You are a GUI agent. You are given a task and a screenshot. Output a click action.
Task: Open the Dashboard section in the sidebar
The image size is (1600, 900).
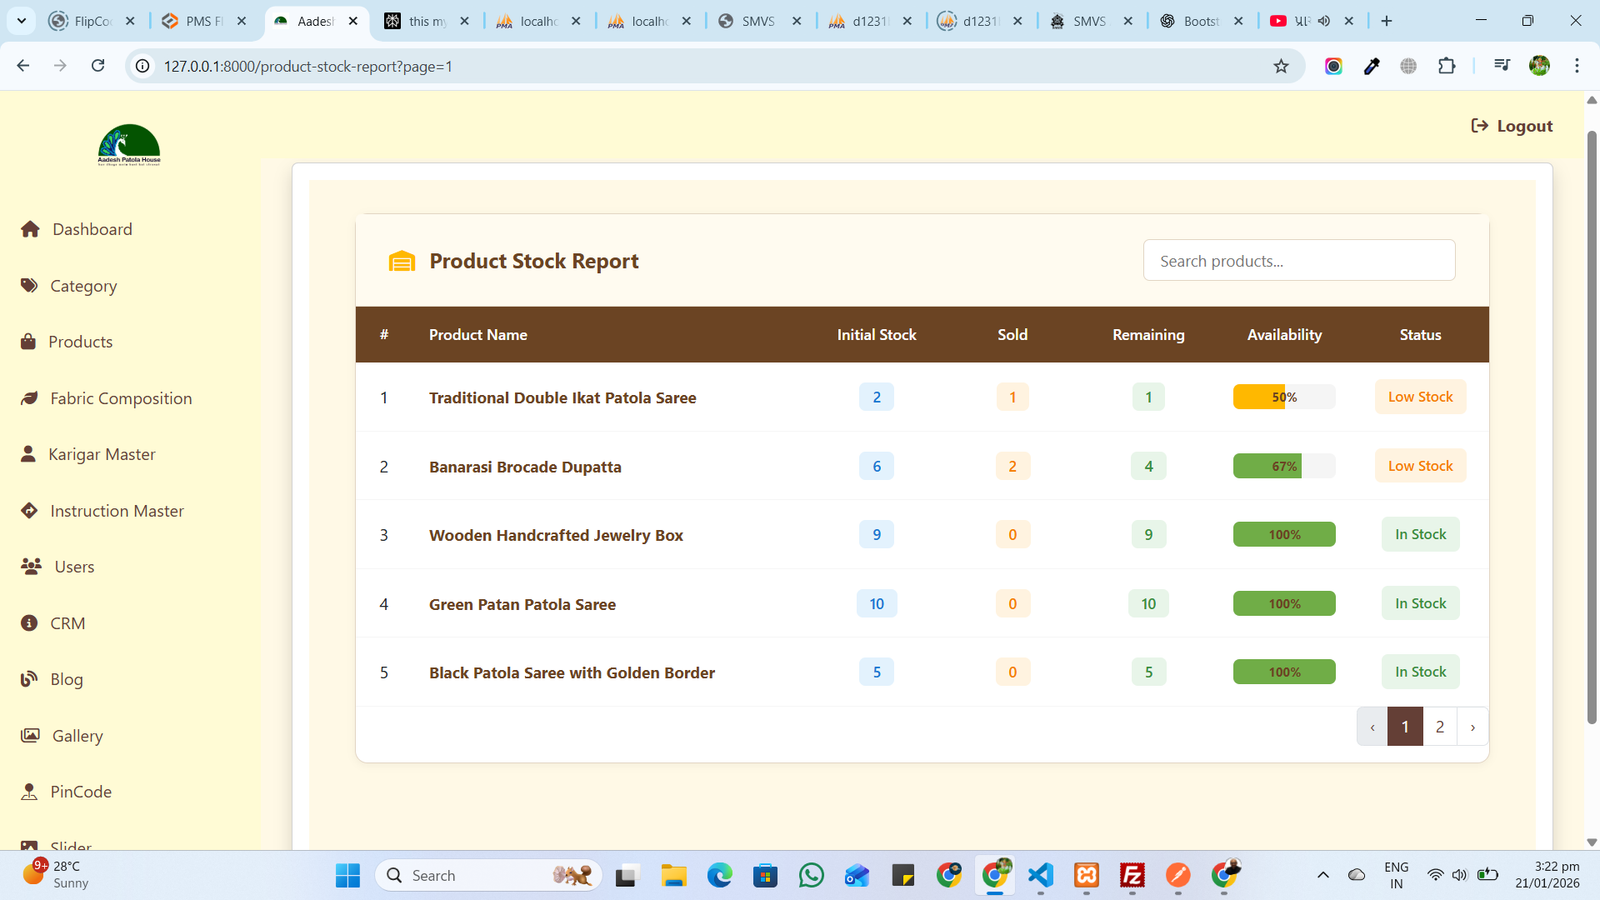click(31, 229)
